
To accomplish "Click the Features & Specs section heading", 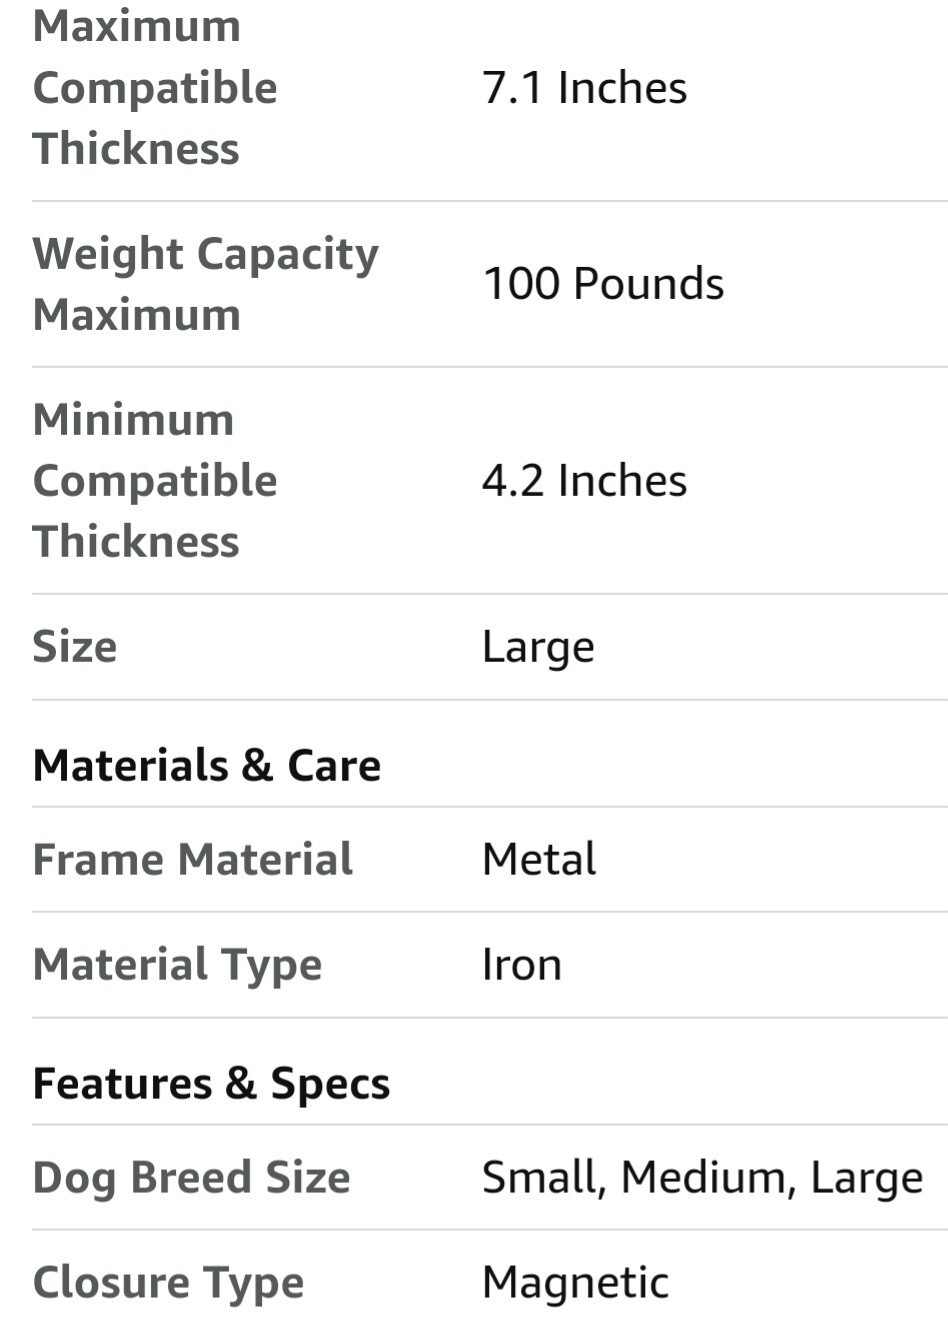I will tap(211, 1084).
